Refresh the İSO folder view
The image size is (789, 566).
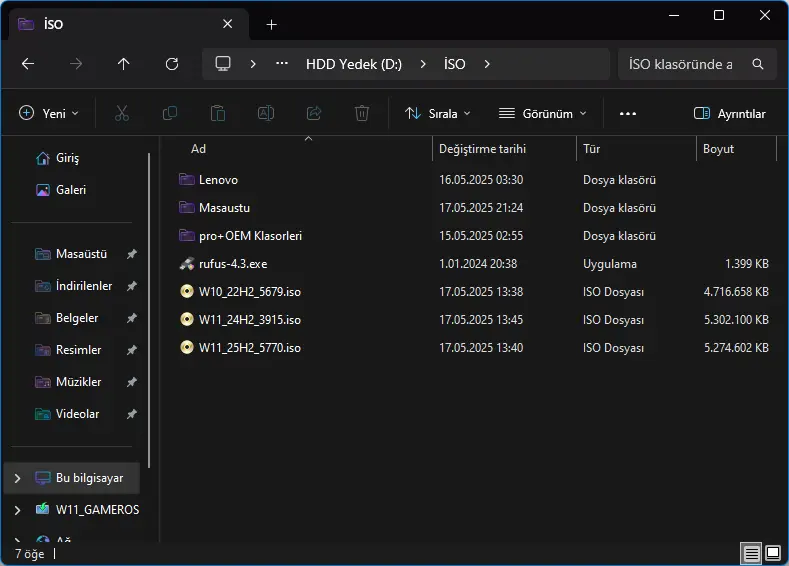click(172, 64)
